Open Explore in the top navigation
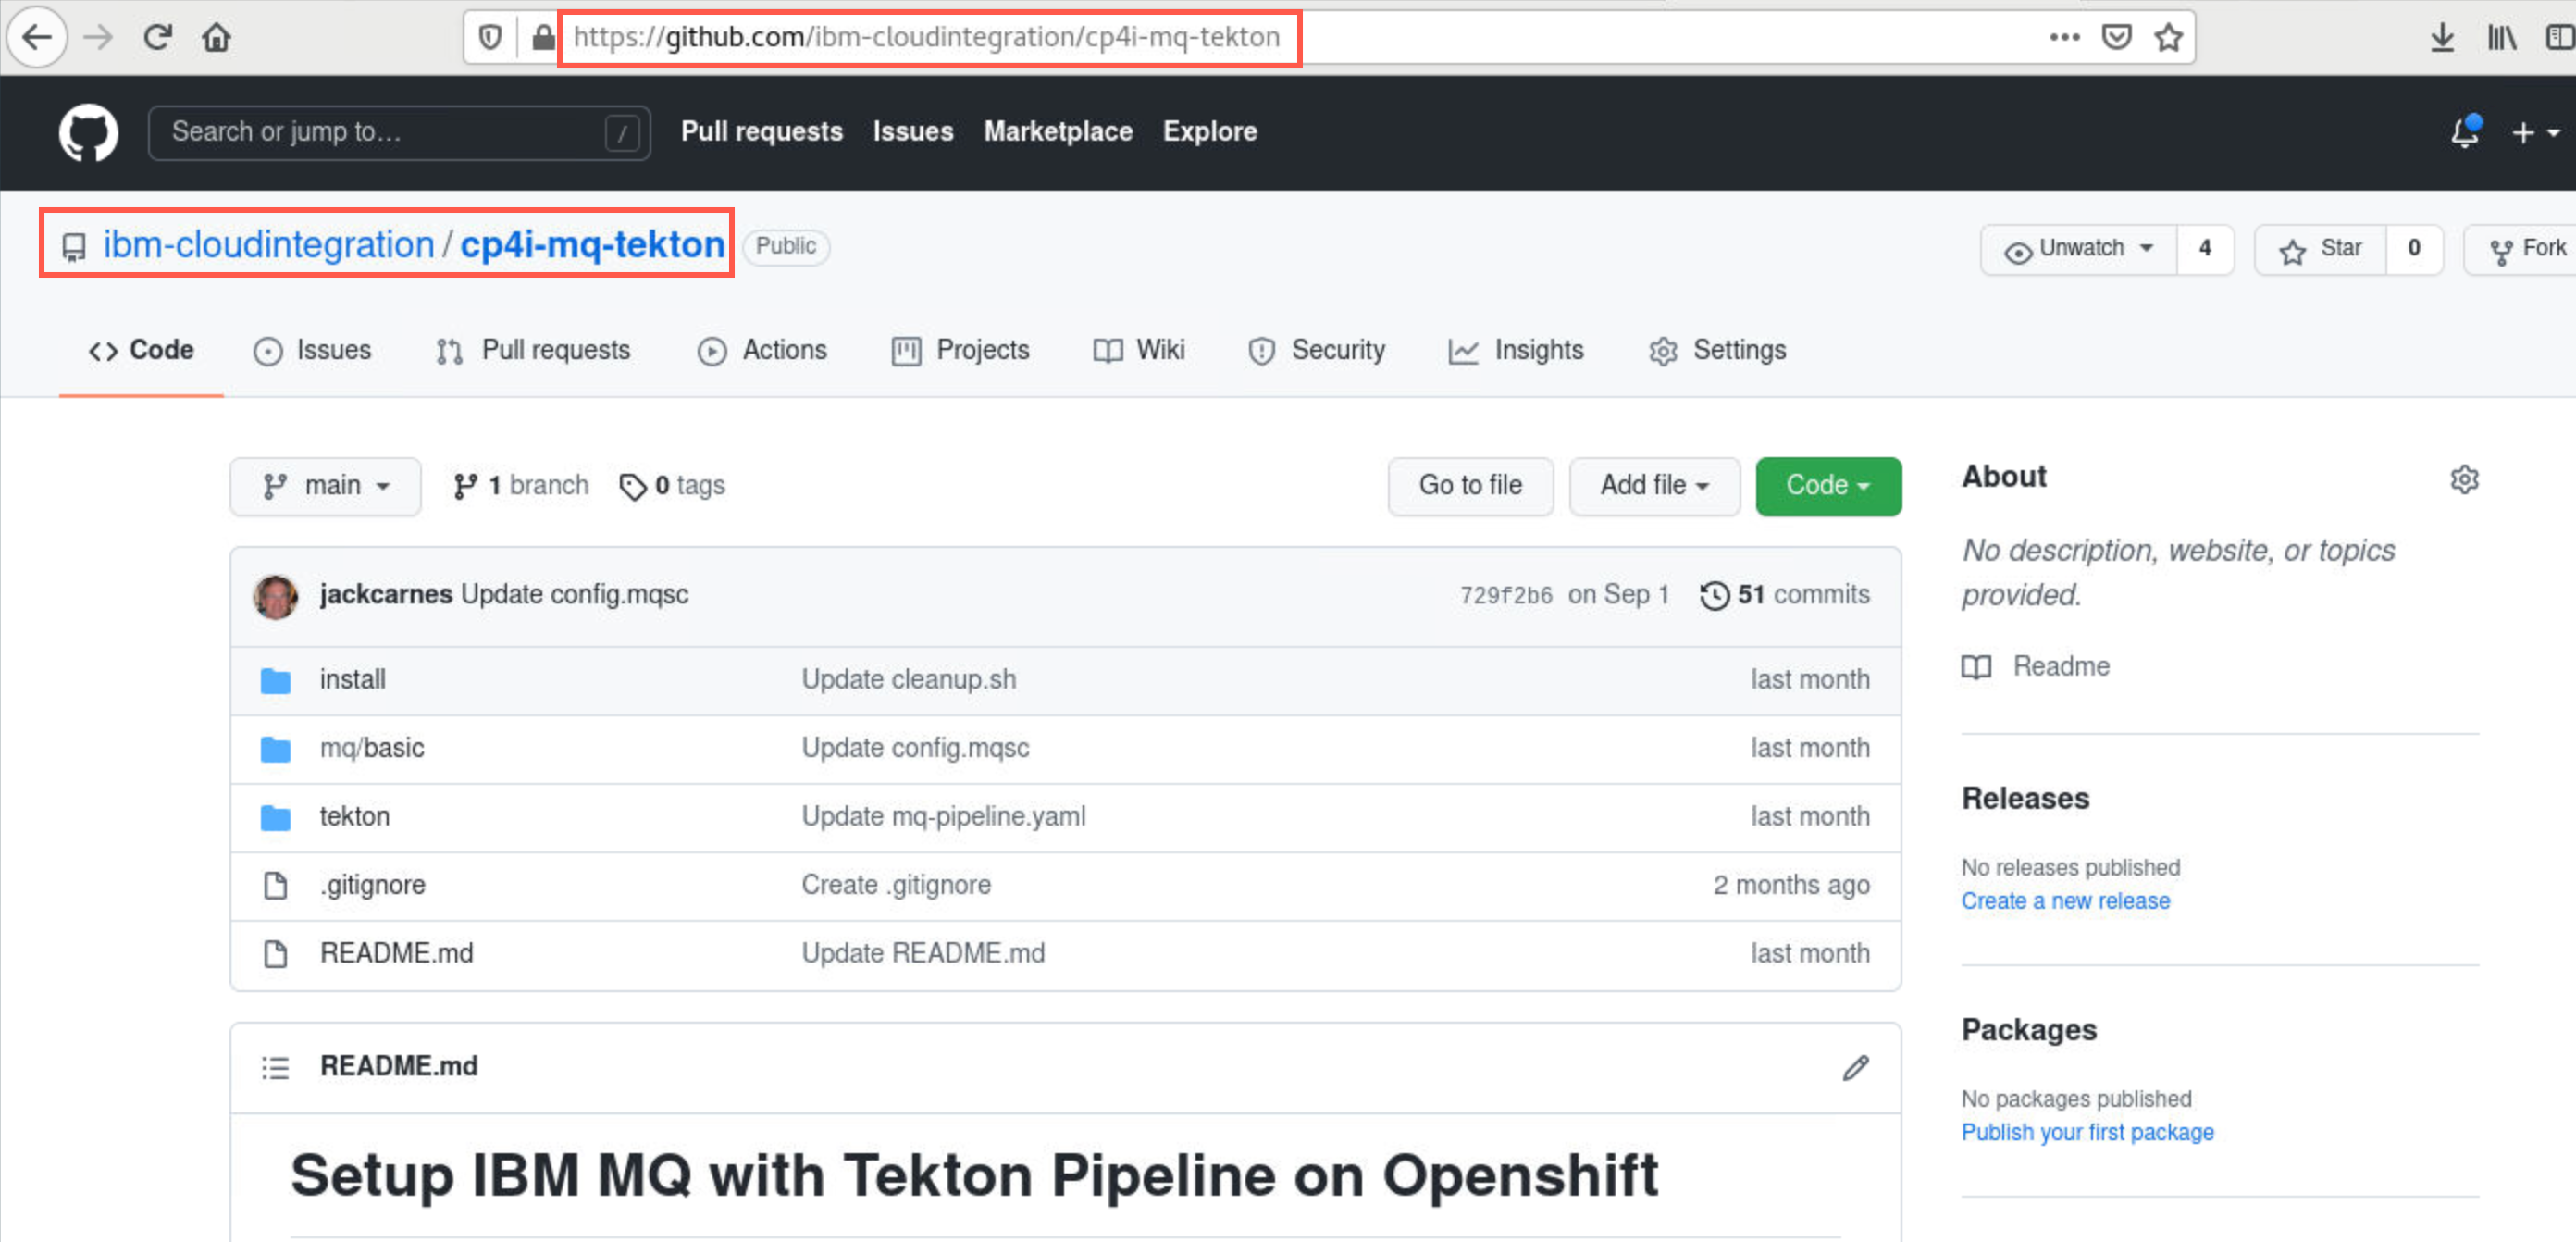This screenshot has height=1242, width=2576. click(1209, 131)
